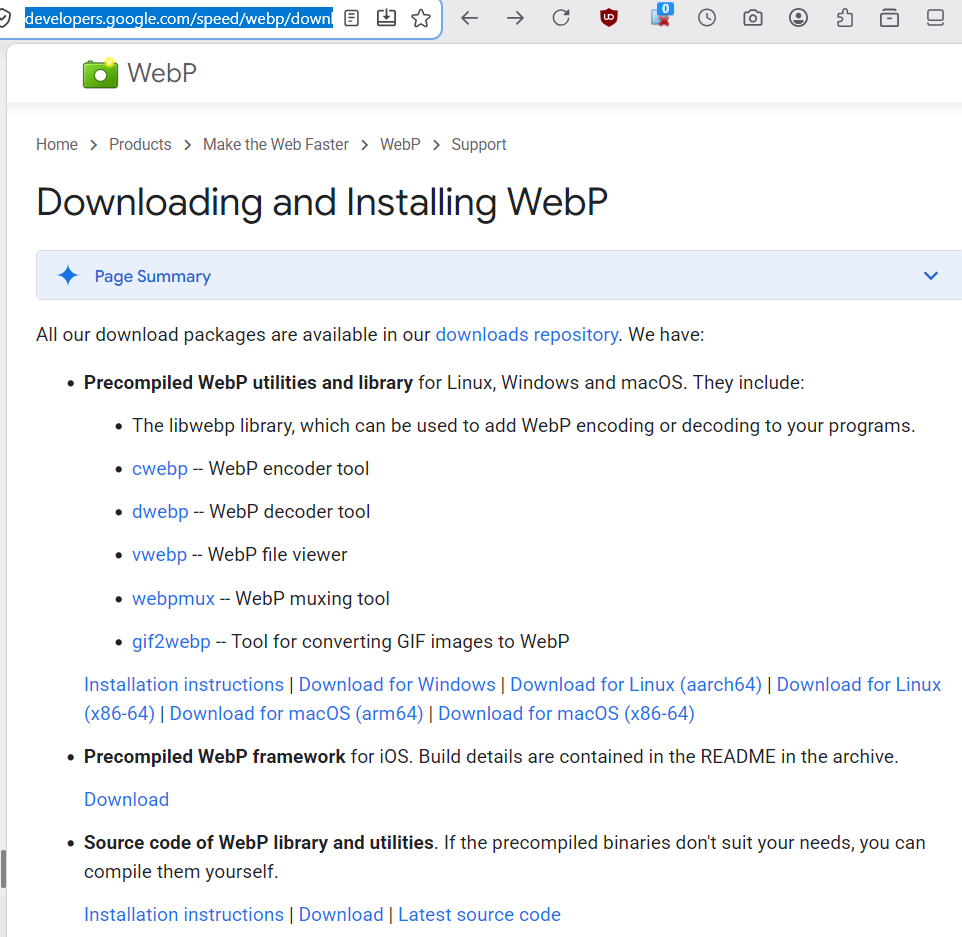Click the vertical scrollbar handle at left edge
The height and width of the screenshot is (937, 962).
(3, 868)
